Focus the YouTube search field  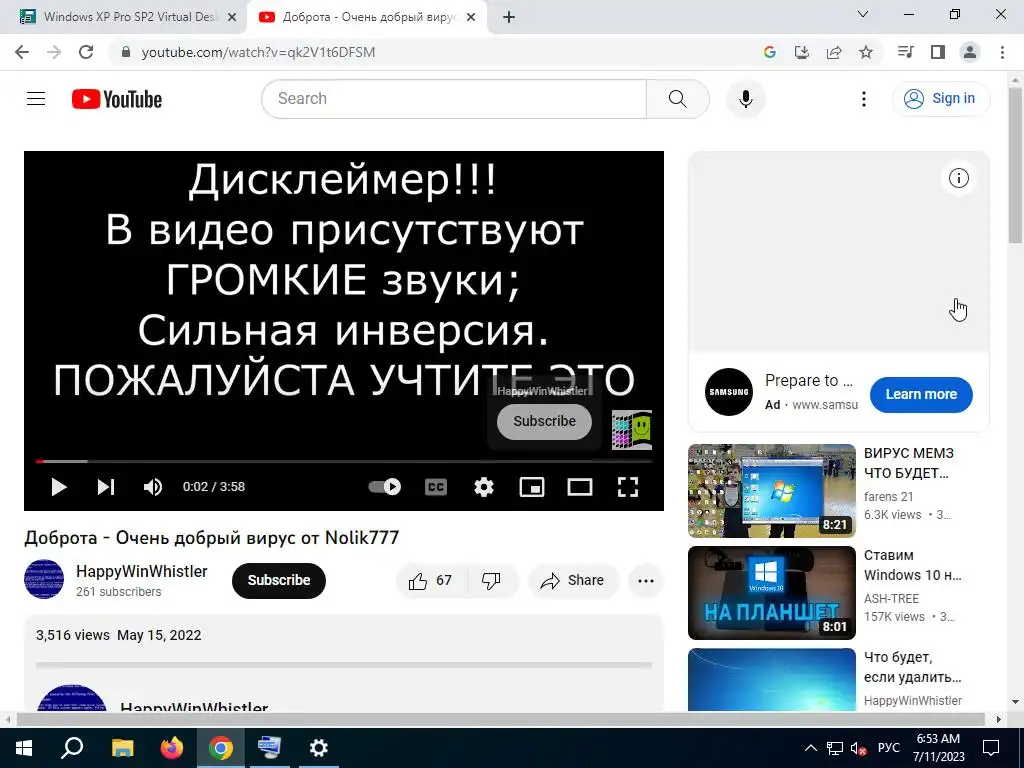pyautogui.click(x=454, y=99)
